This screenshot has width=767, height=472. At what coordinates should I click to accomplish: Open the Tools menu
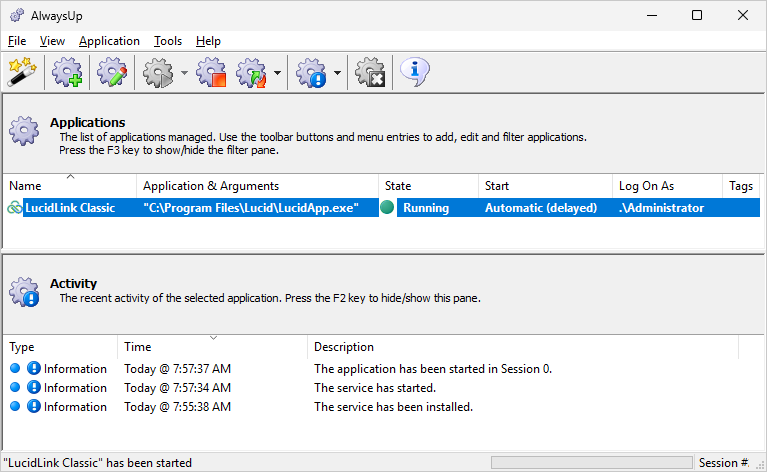[168, 41]
